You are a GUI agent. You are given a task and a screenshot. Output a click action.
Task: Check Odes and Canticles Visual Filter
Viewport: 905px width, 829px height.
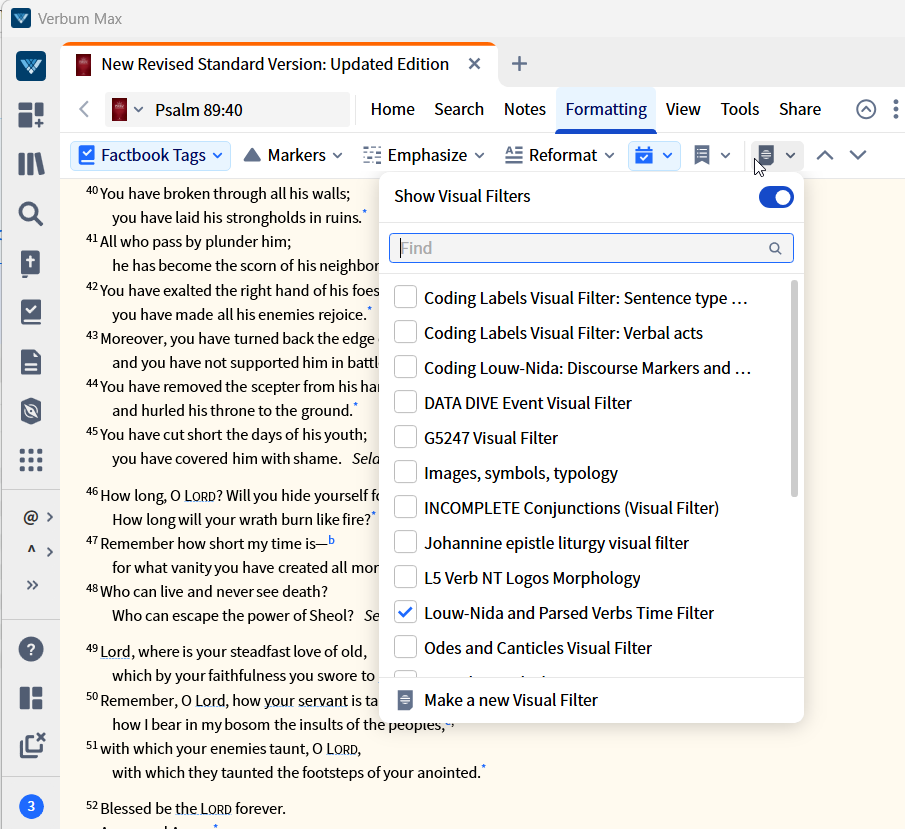405,648
